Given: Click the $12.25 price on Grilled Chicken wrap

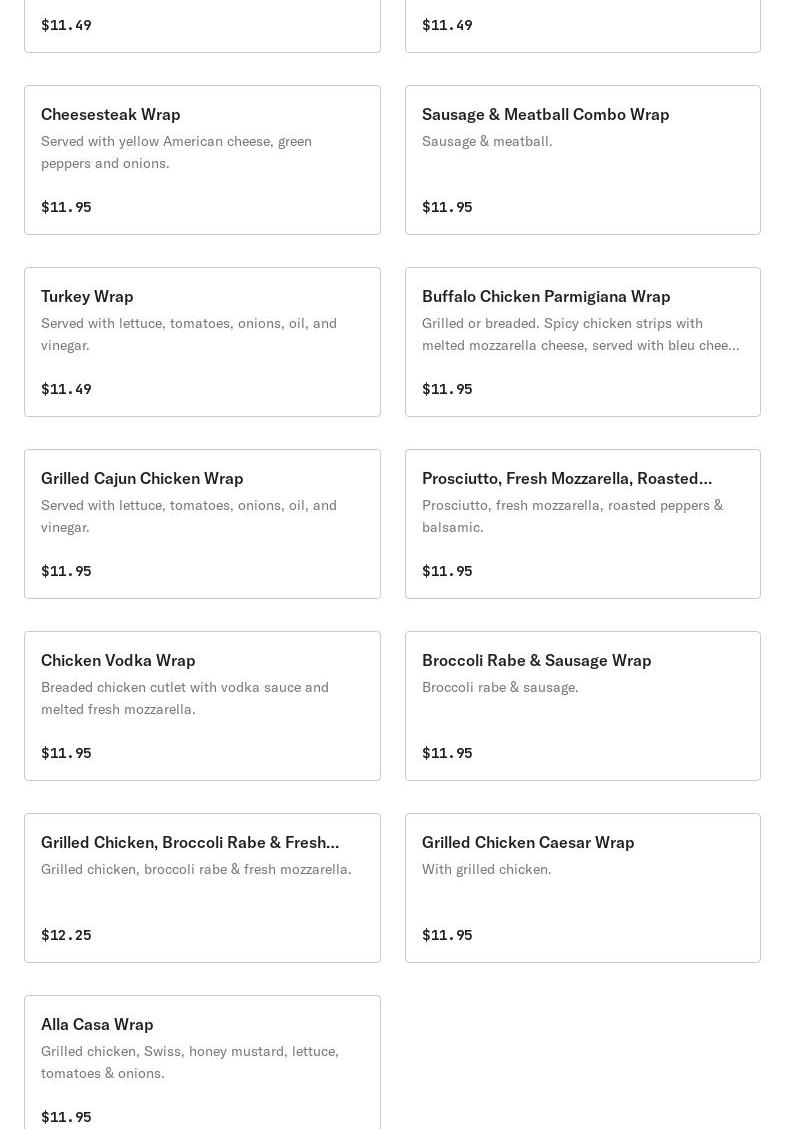Looking at the screenshot, I should (x=66, y=935).
